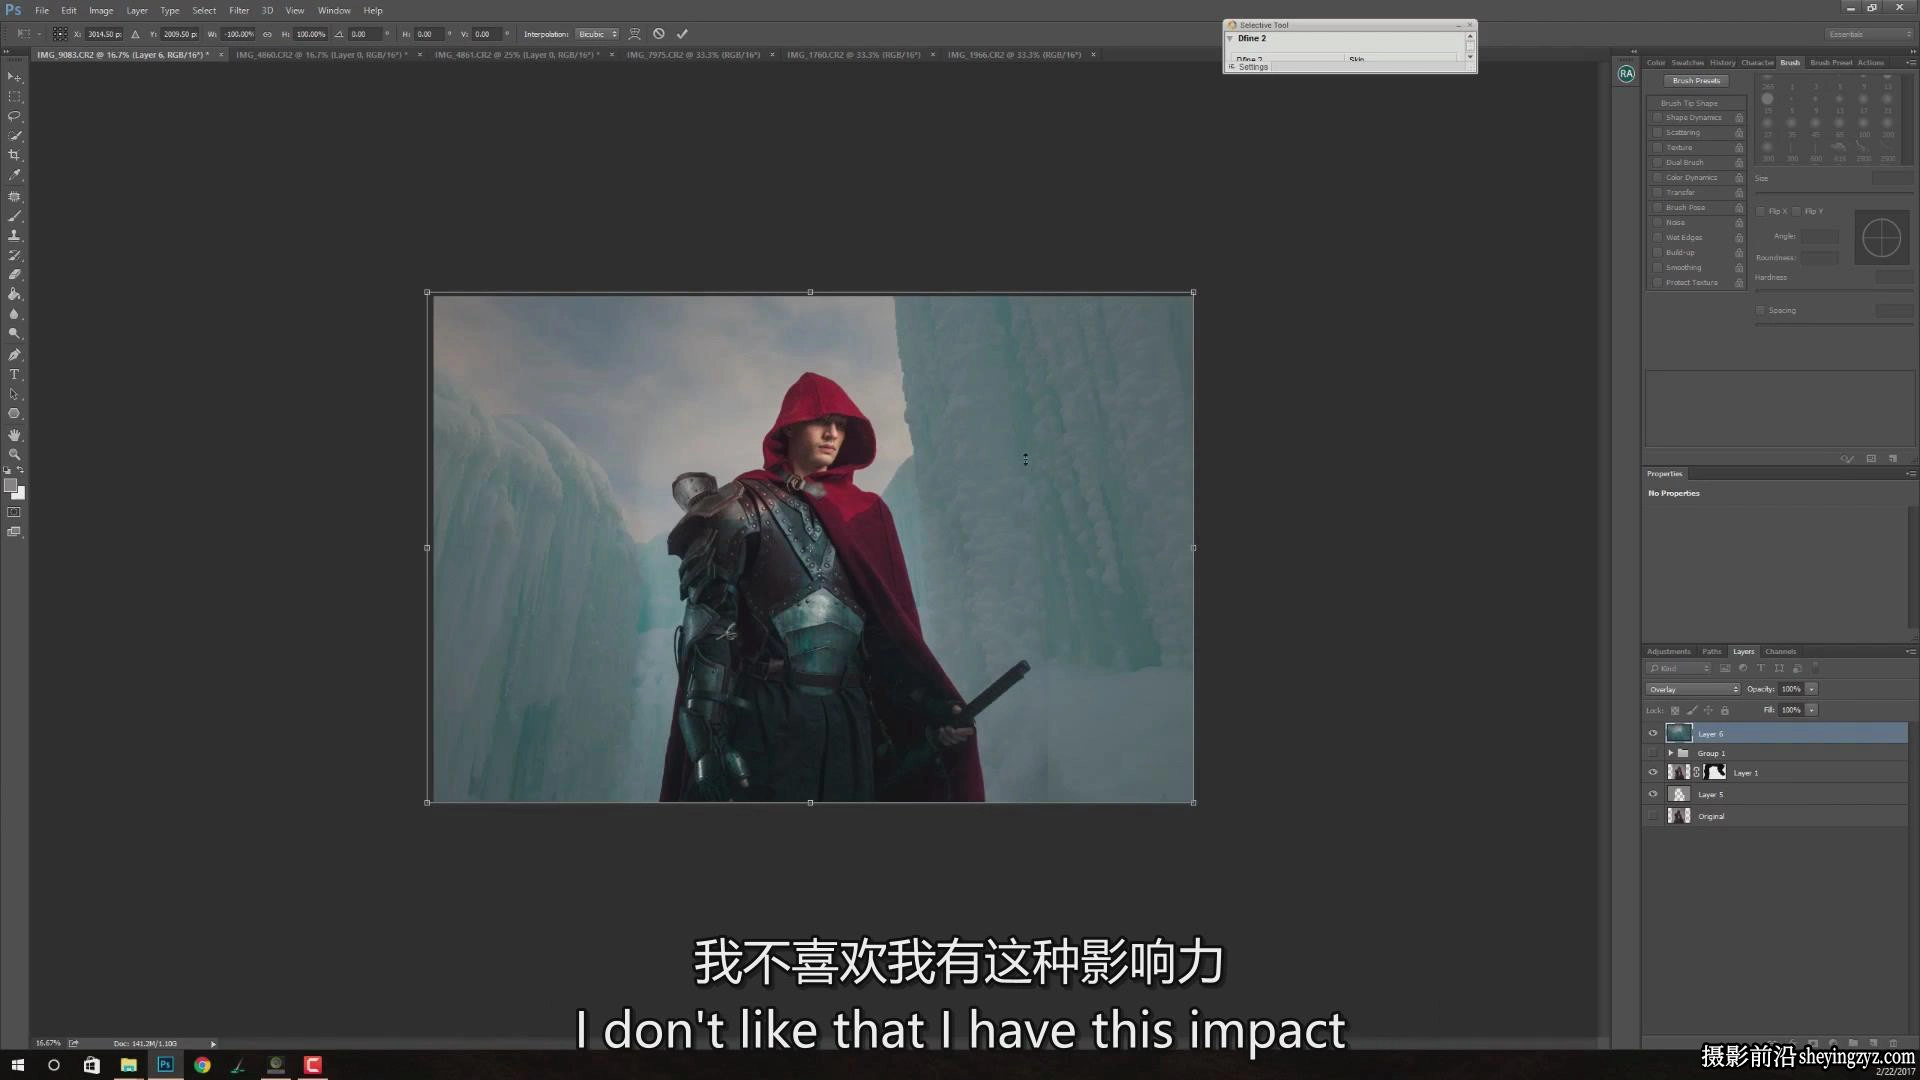Viewport: 1920px width, 1080px height.
Task: Switch to warp mode icon in options bar
Action: point(634,34)
